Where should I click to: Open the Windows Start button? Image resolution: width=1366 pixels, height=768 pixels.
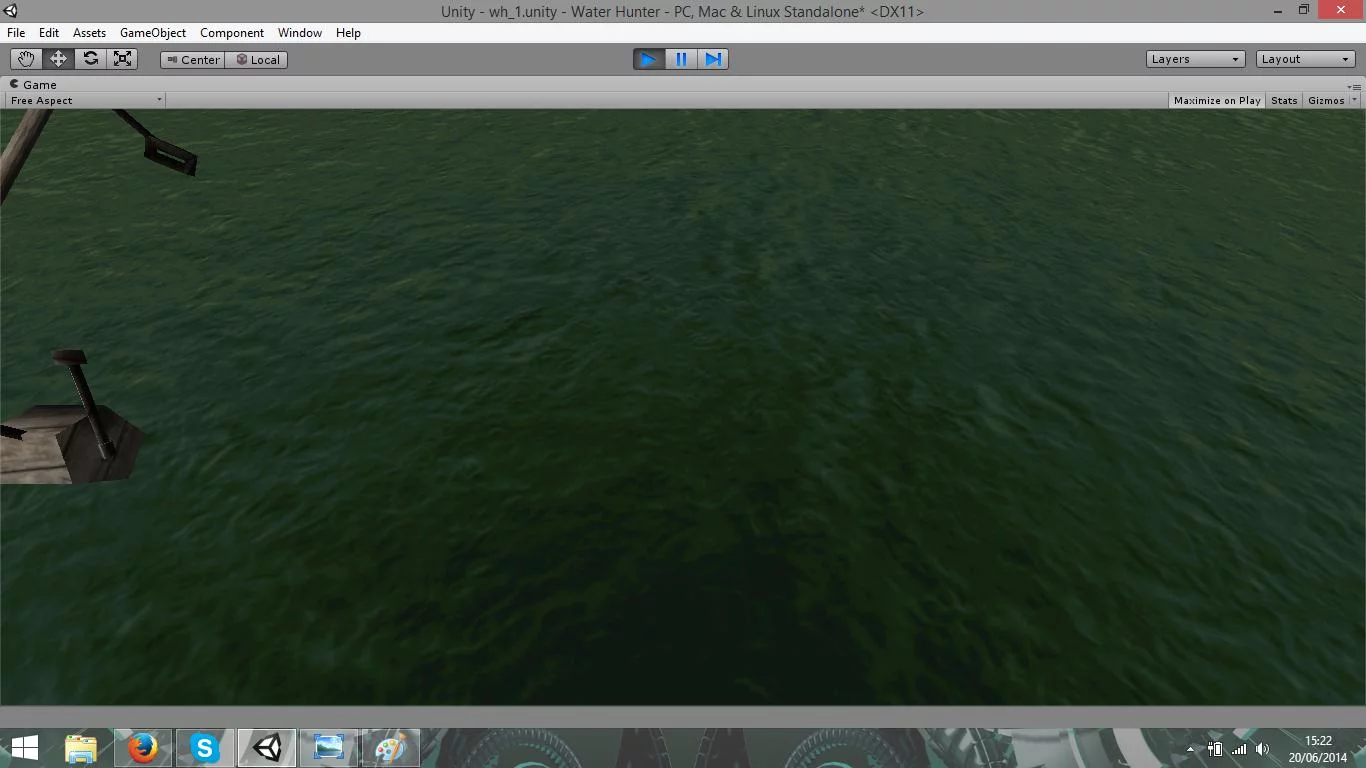[24, 748]
